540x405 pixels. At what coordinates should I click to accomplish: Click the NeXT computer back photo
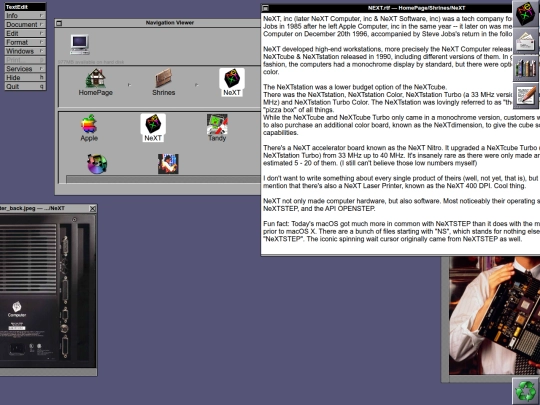click(48, 291)
